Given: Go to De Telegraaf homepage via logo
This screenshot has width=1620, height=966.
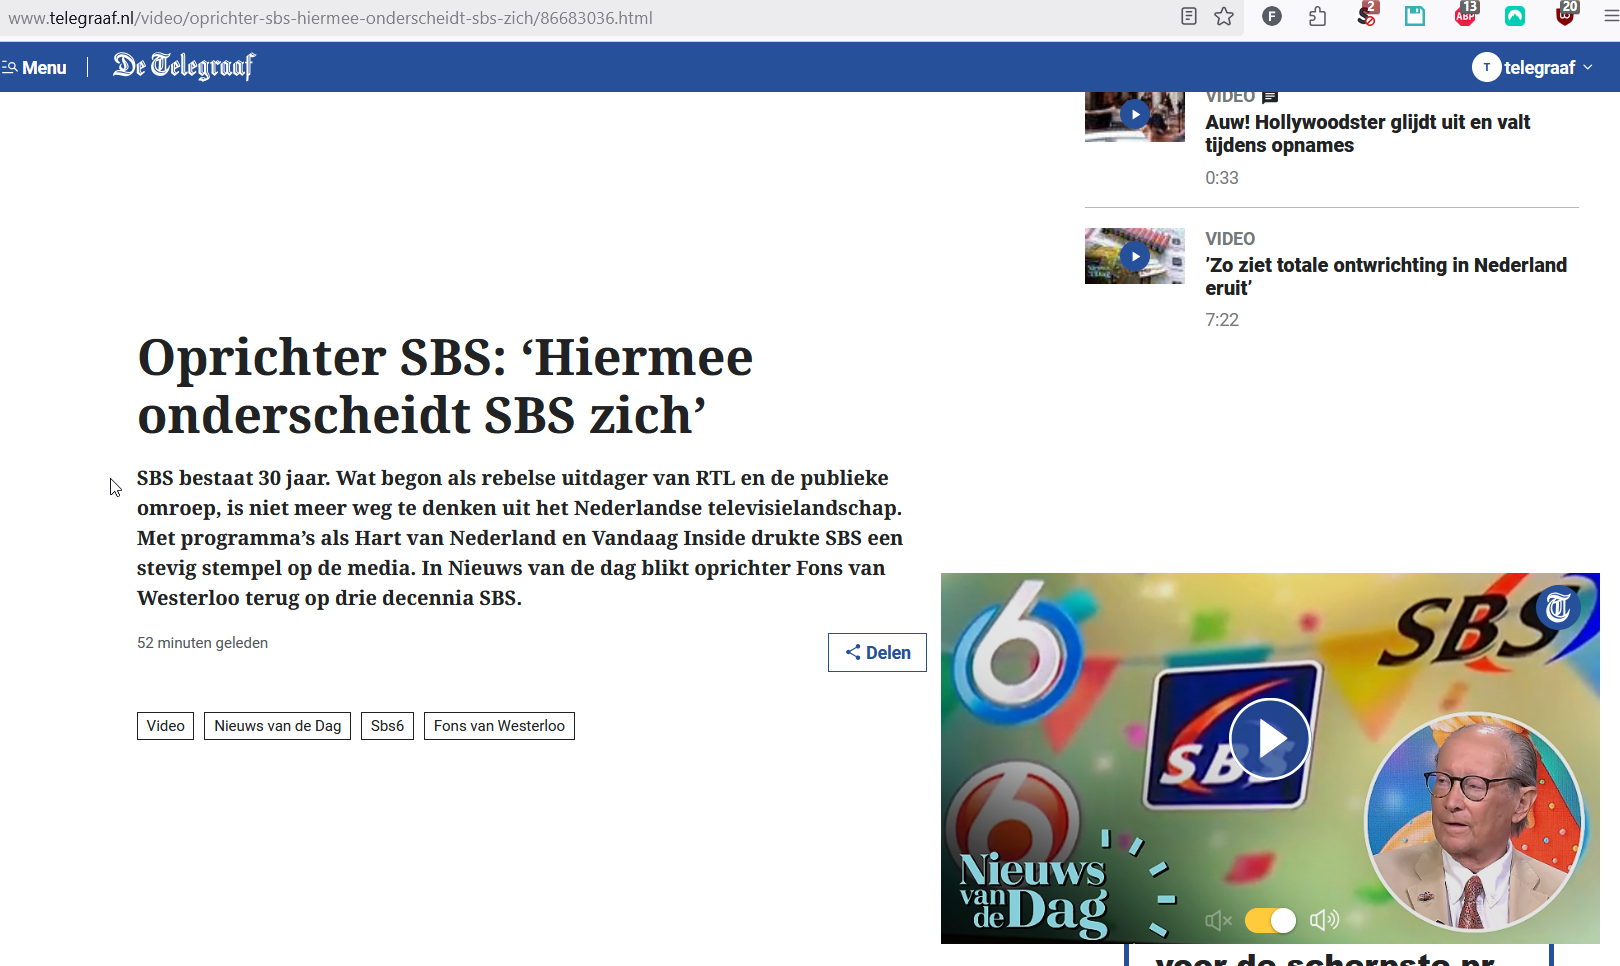Looking at the screenshot, I should coord(184,66).
